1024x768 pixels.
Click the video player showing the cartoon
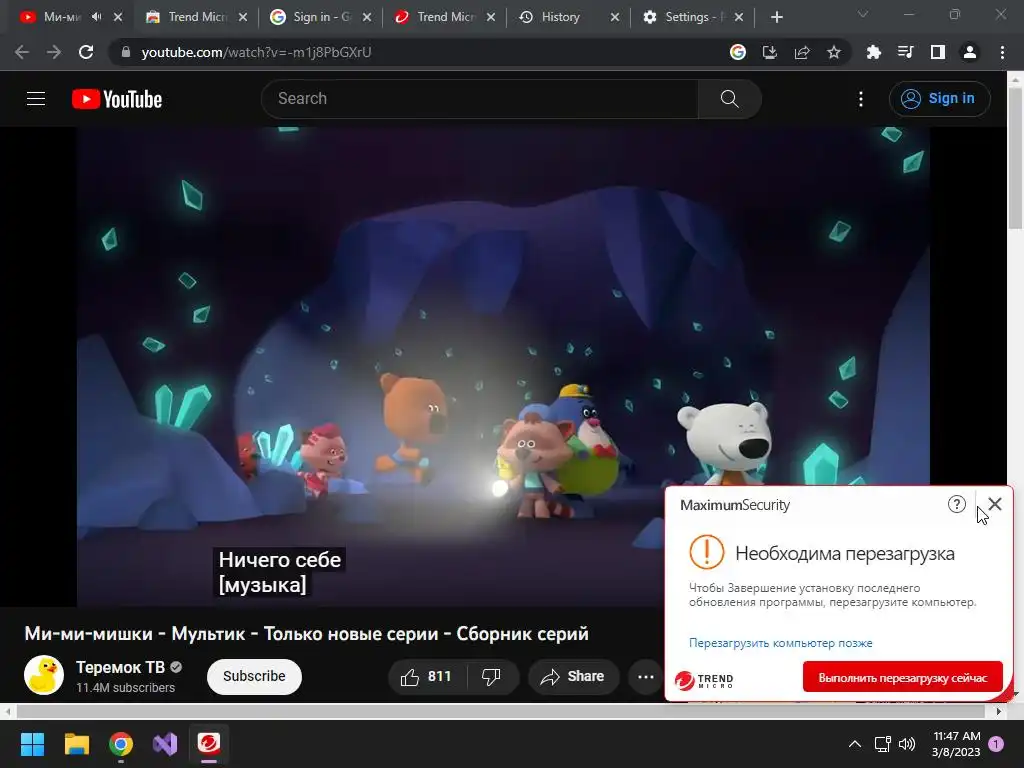(x=503, y=366)
